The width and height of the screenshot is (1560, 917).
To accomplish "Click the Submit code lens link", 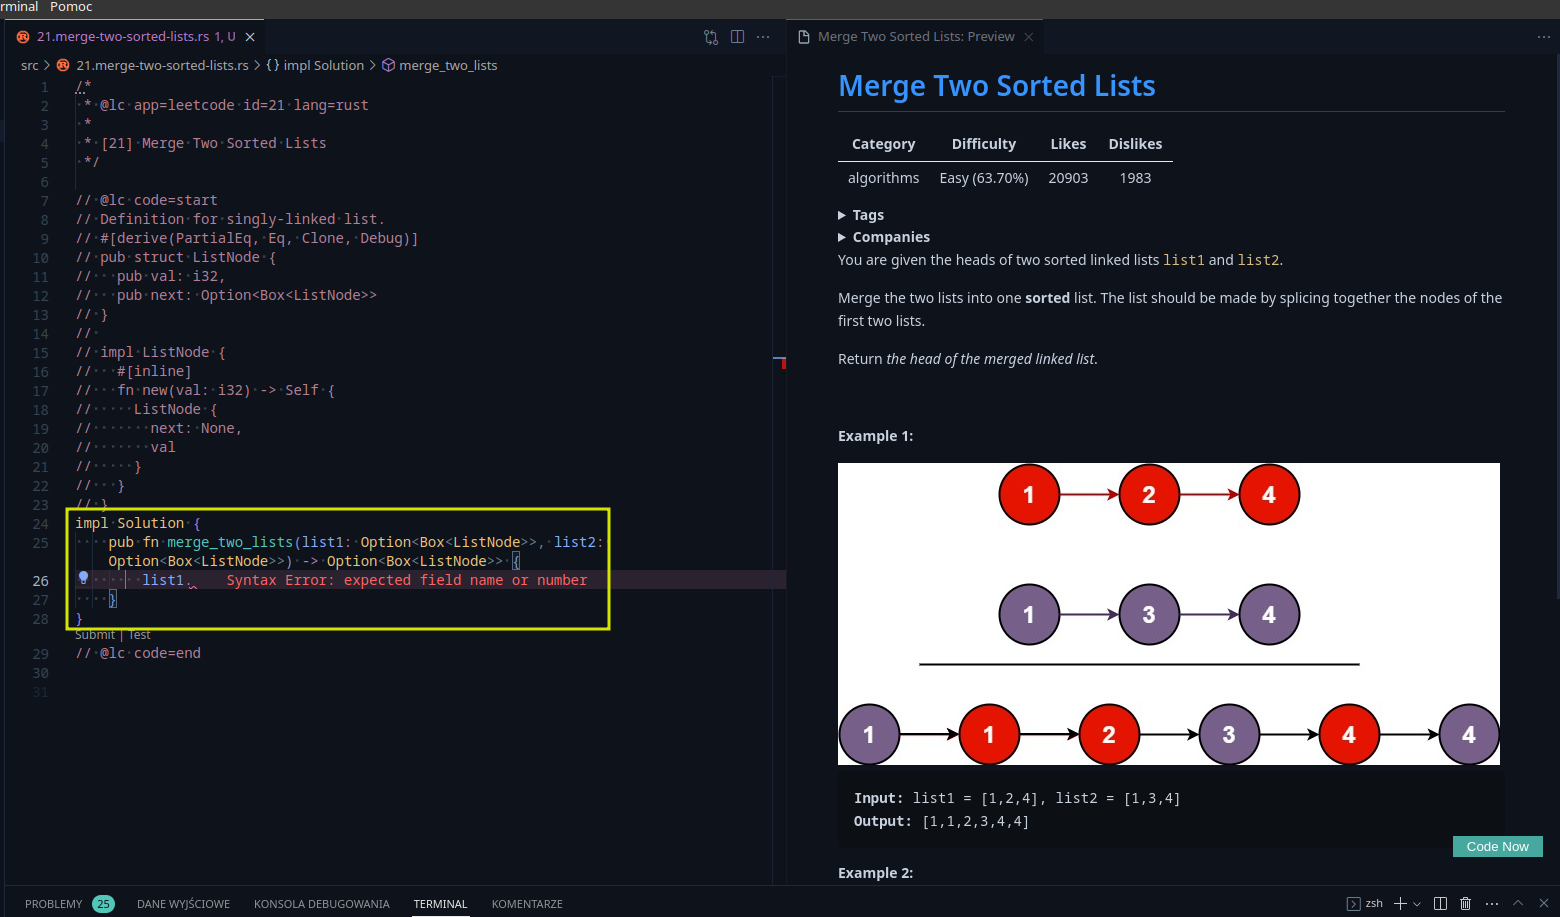I will click(95, 635).
